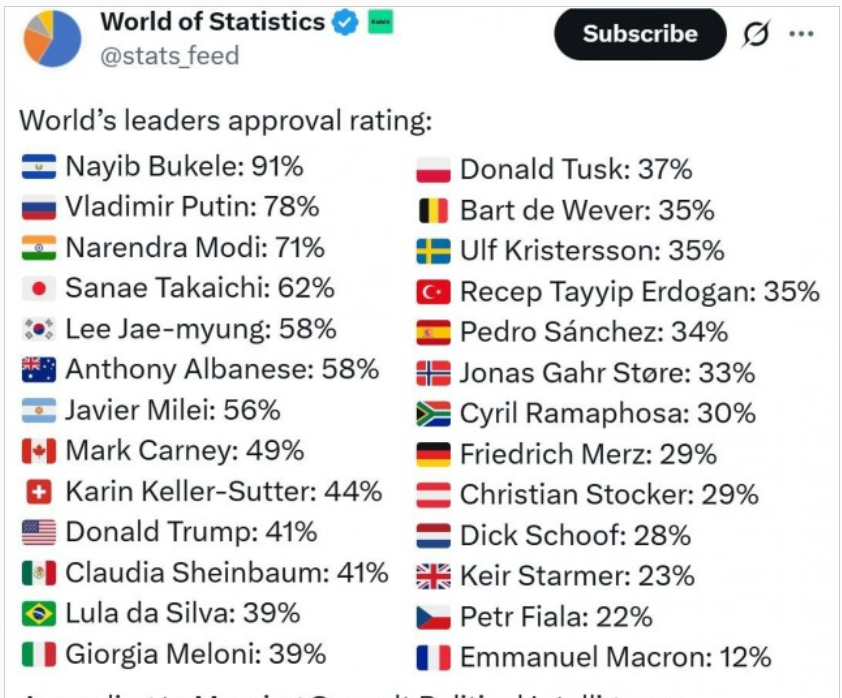
Task: Open the three-dot more options menu
Action: pyautogui.click(x=801, y=34)
